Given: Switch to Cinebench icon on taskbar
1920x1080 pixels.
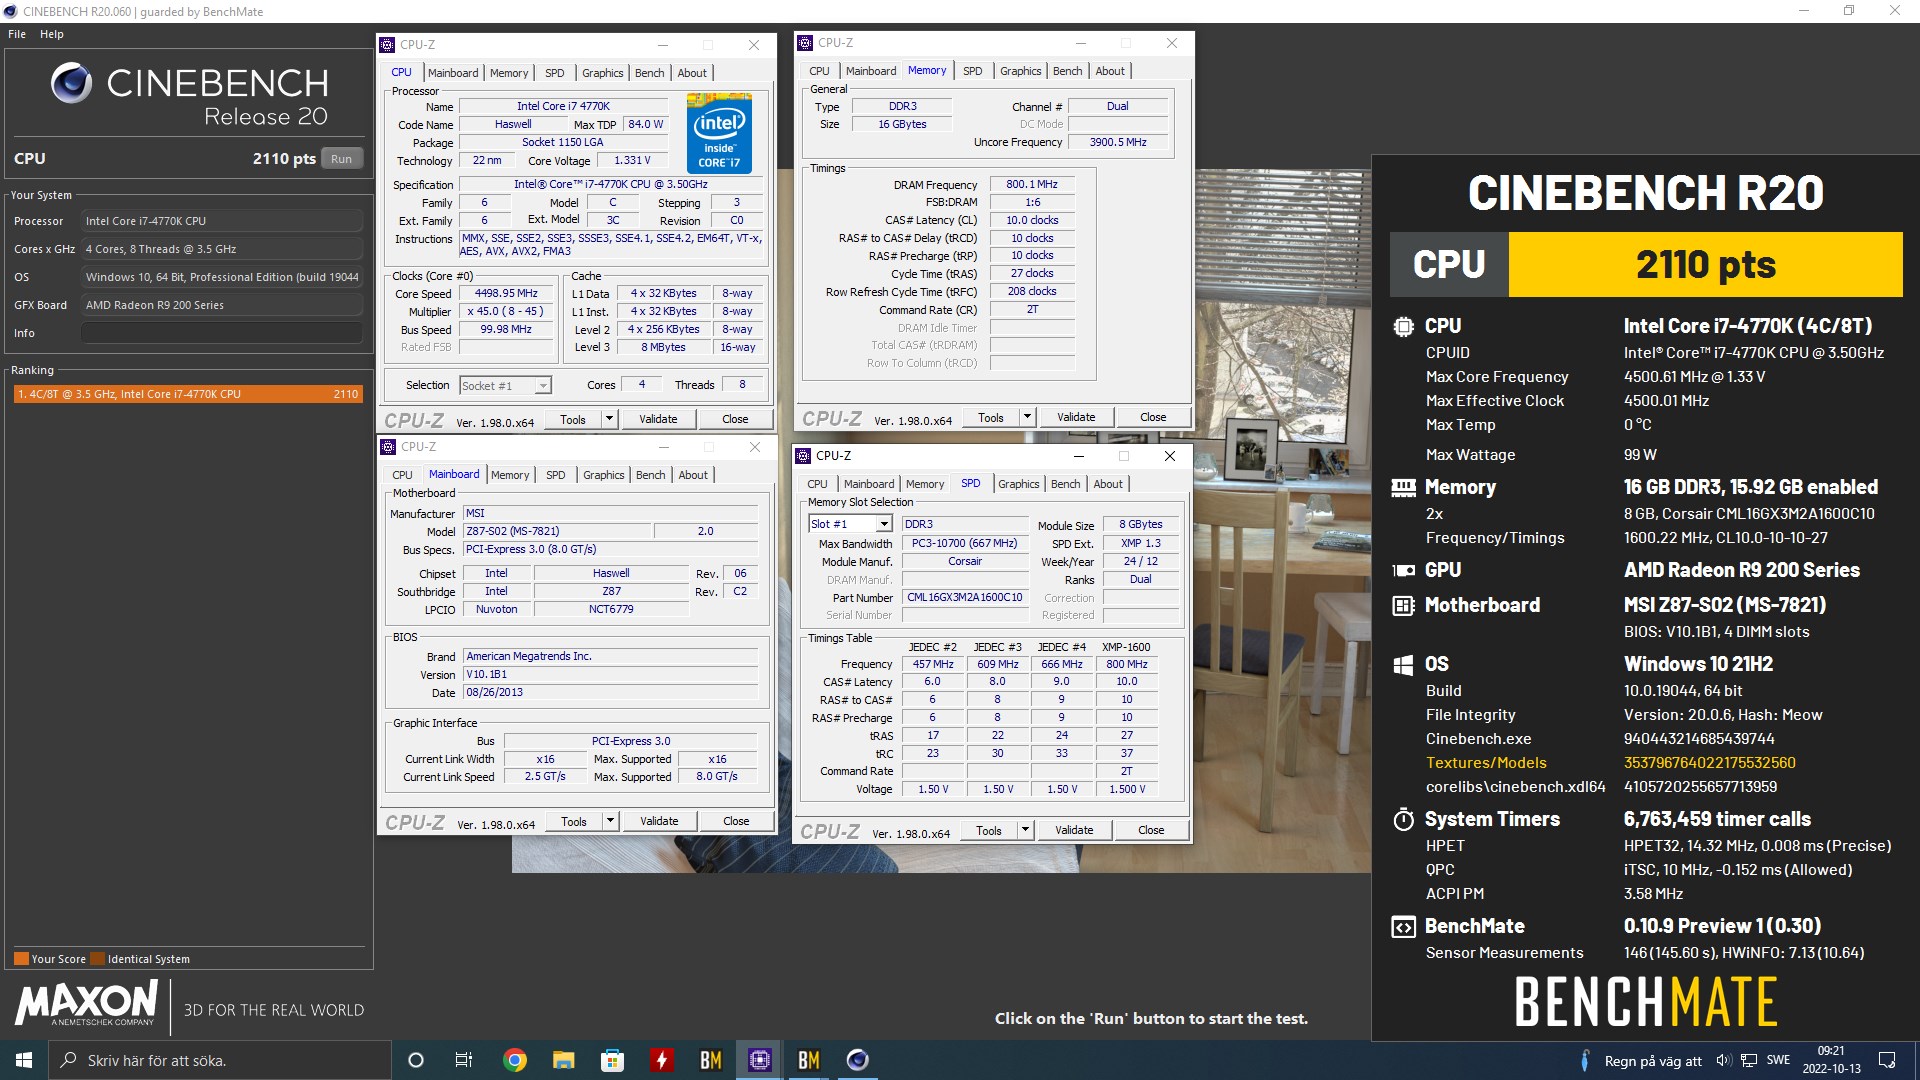Looking at the screenshot, I should (857, 1060).
